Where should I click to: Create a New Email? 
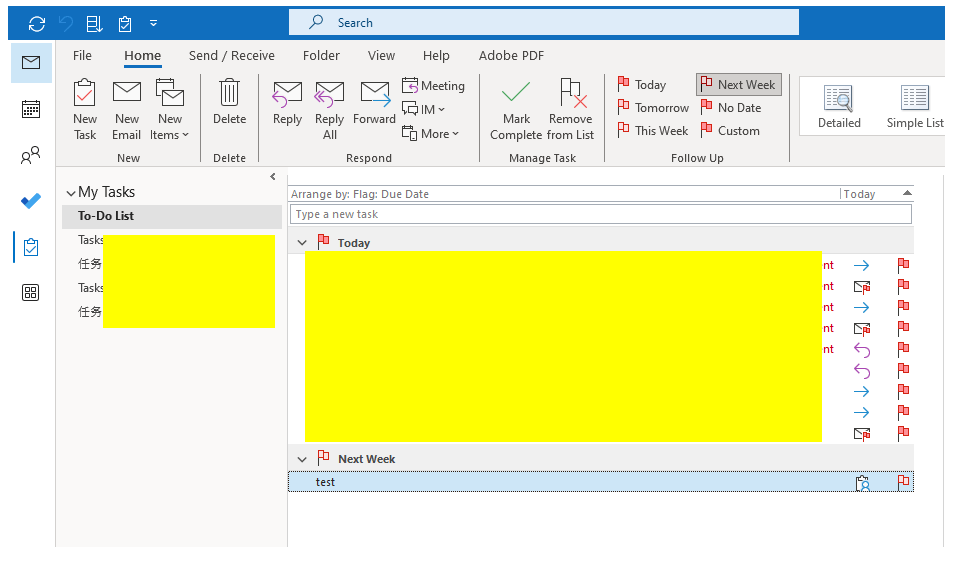(x=127, y=110)
